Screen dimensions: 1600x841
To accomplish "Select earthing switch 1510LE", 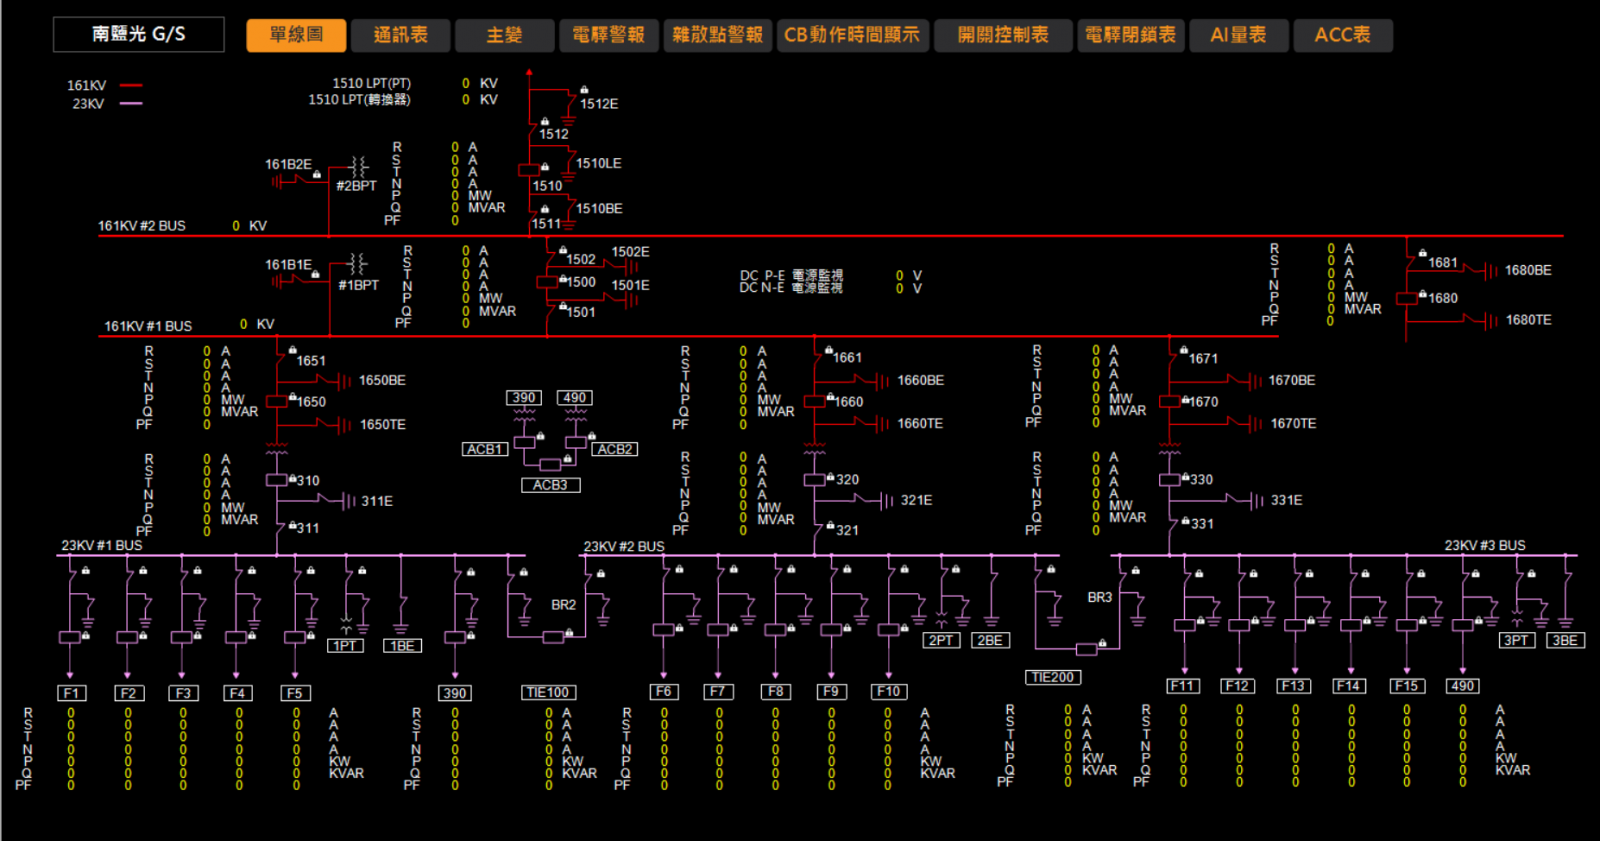I will (570, 162).
